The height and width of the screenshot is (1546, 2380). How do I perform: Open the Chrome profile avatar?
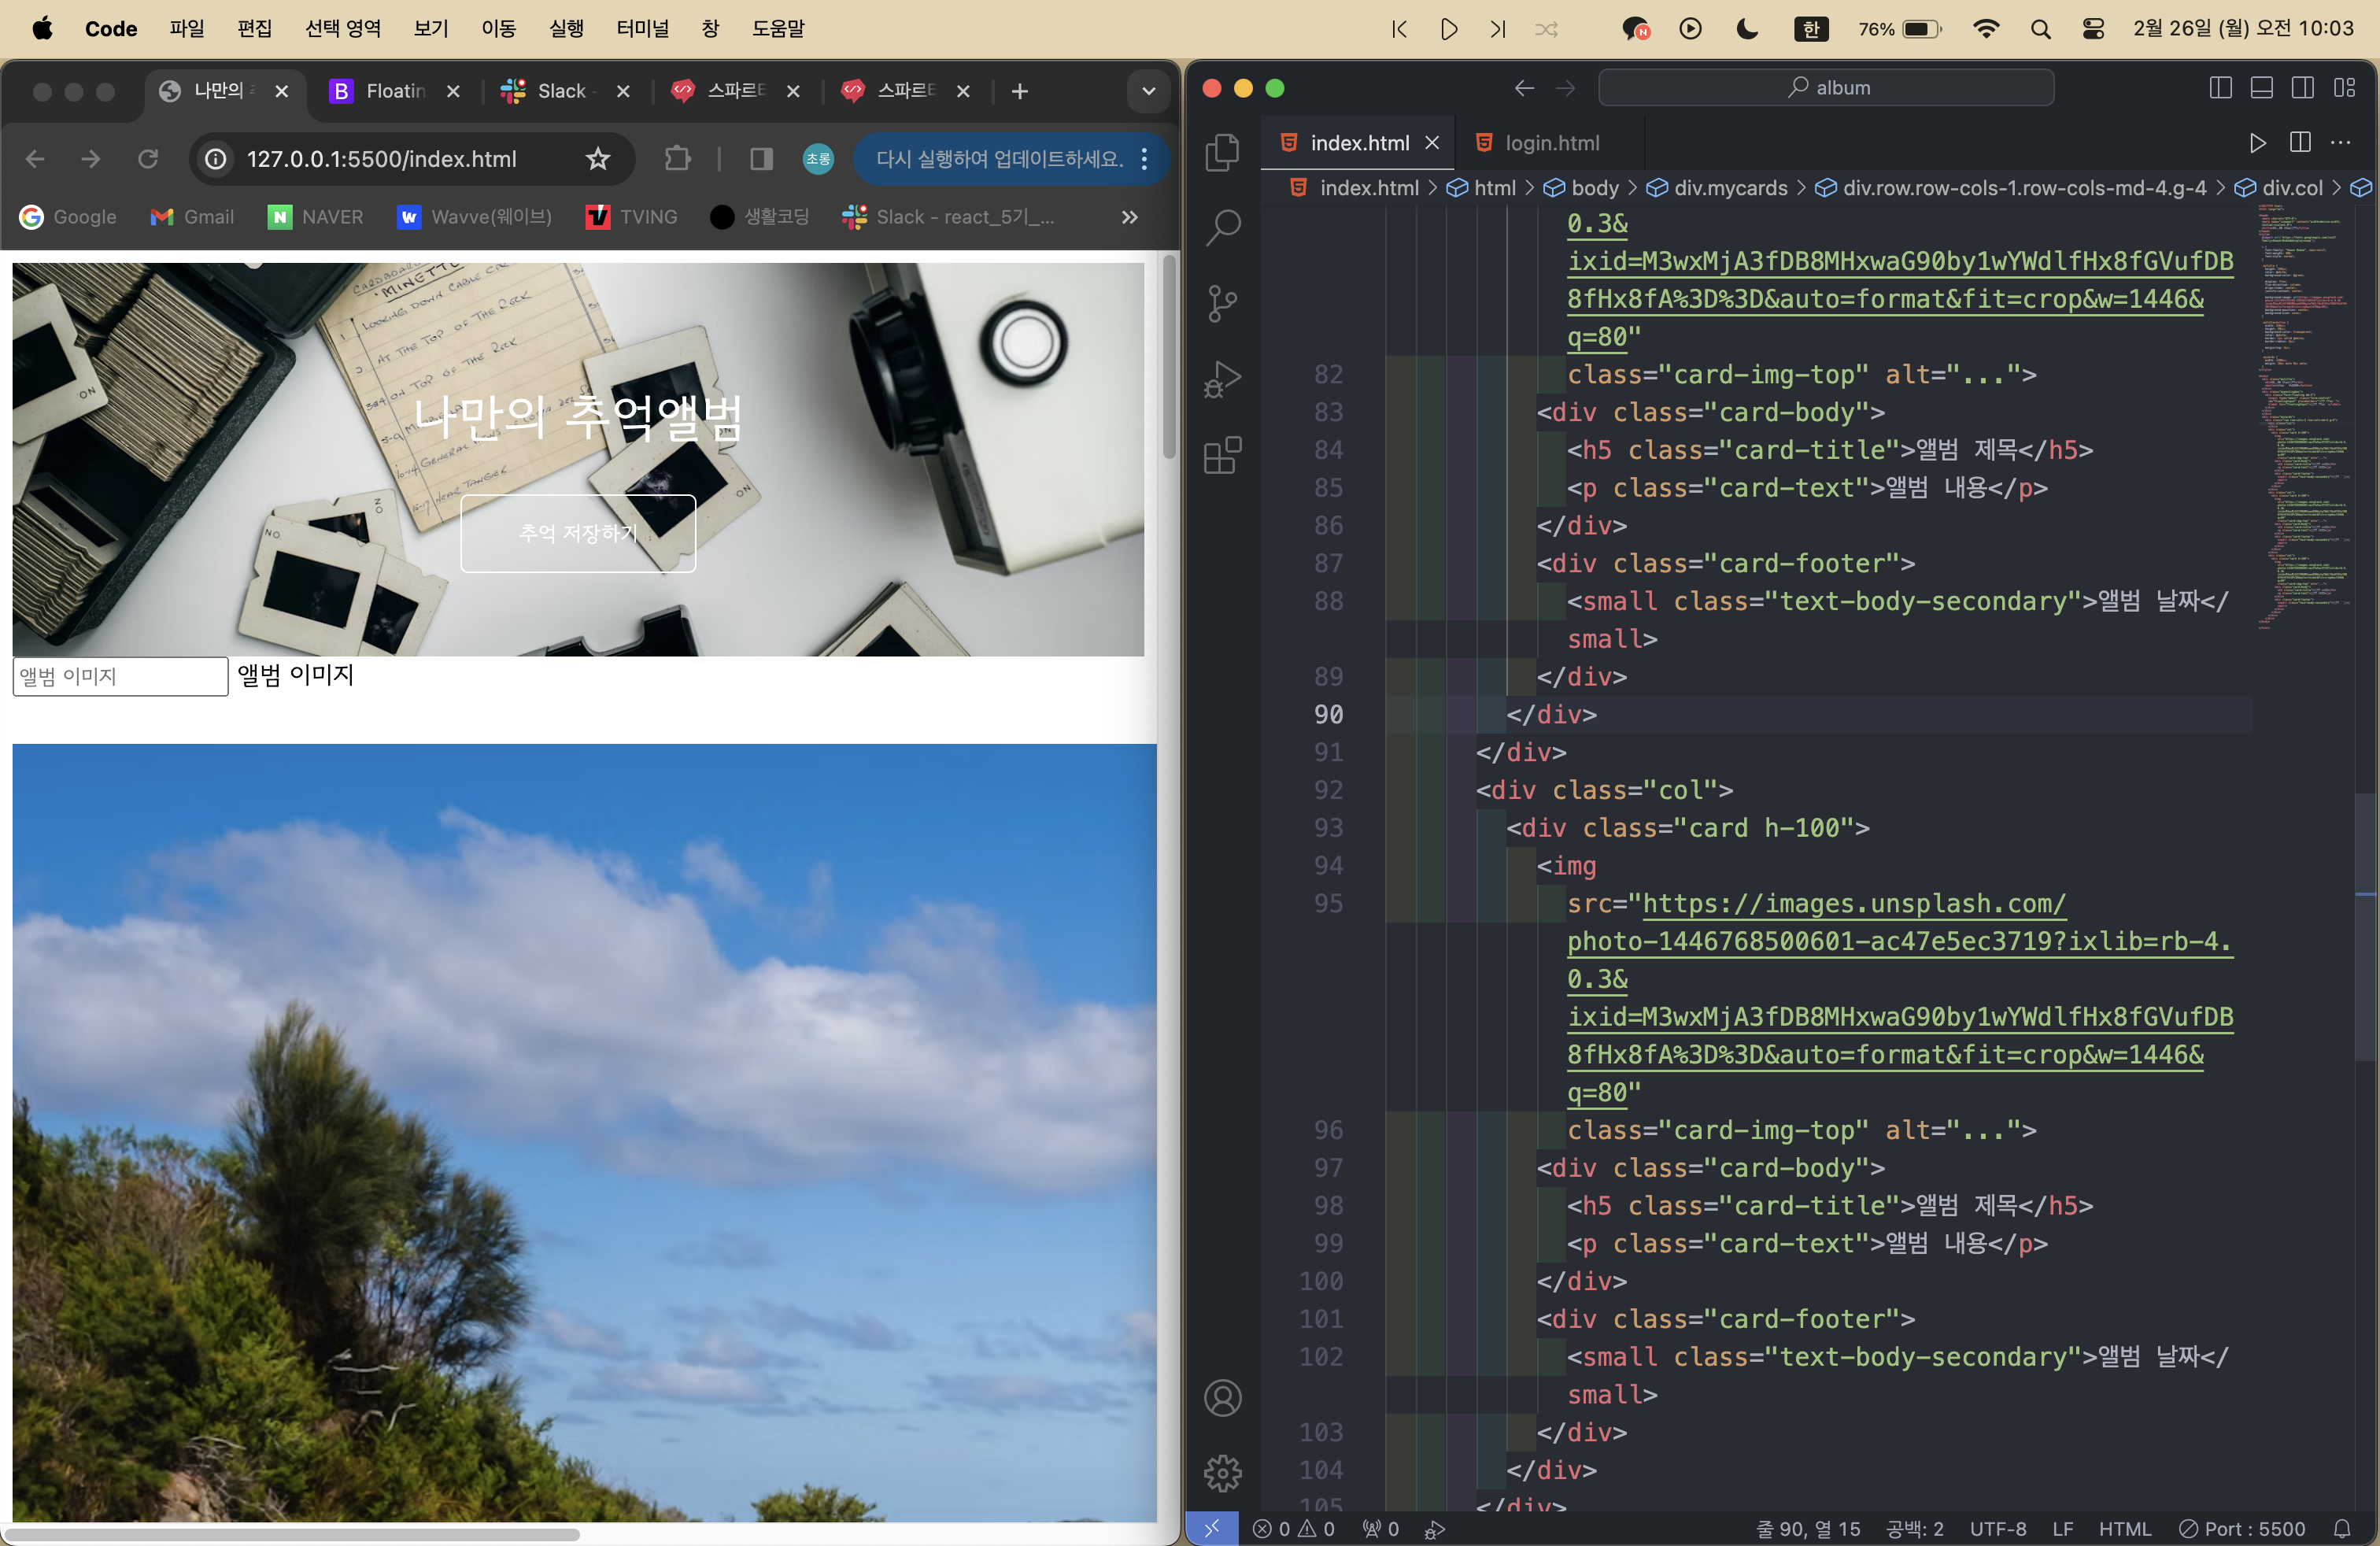coord(819,159)
